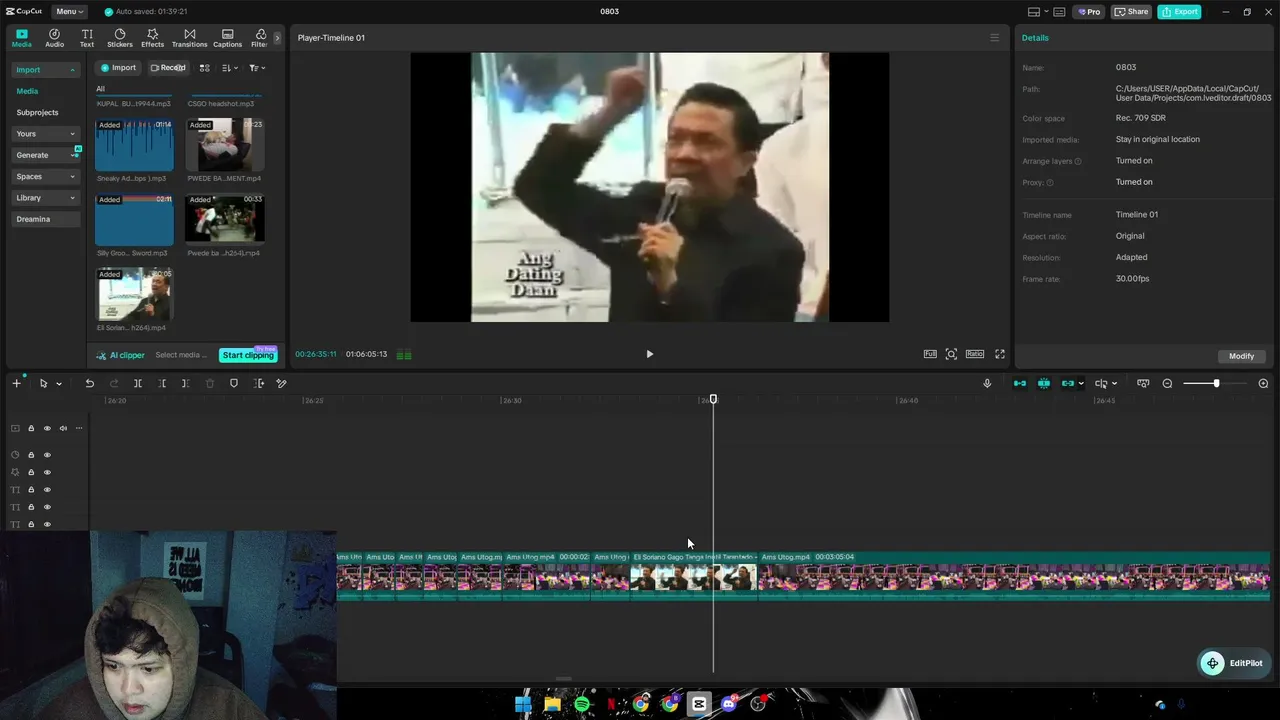Viewport: 1280px width, 720px height.
Task: Toggle clip linkage
Action: tap(1068, 383)
